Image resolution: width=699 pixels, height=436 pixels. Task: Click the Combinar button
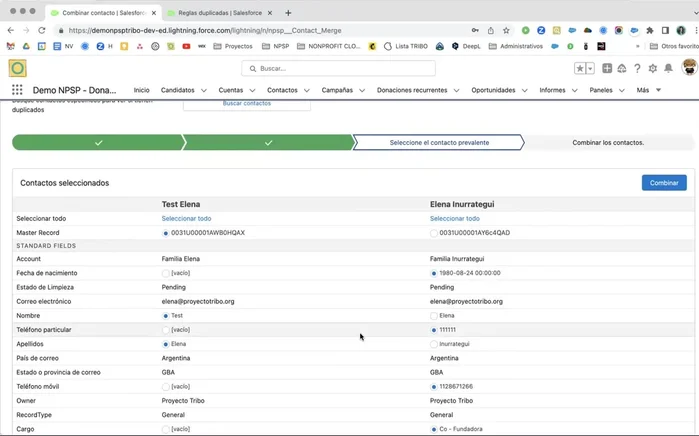664,183
